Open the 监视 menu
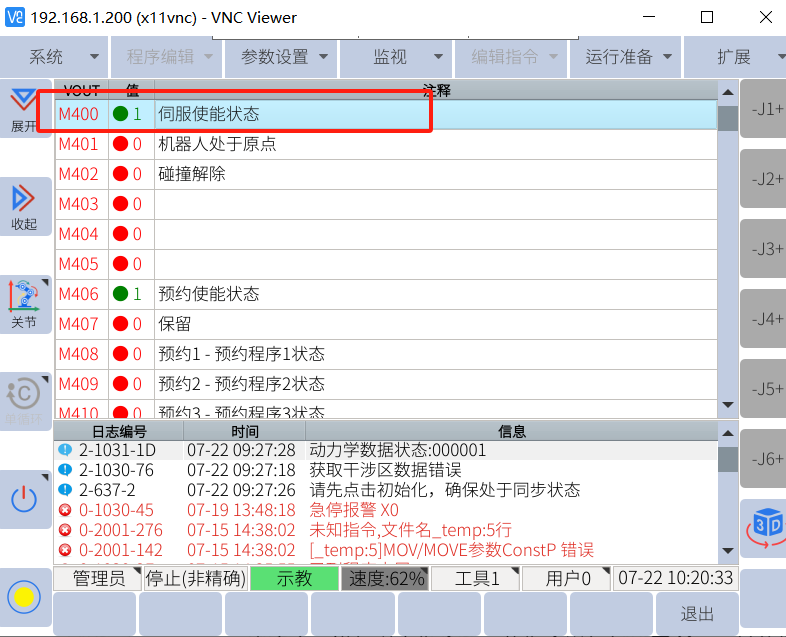The width and height of the screenshot is (786, 637). (397, 57)
